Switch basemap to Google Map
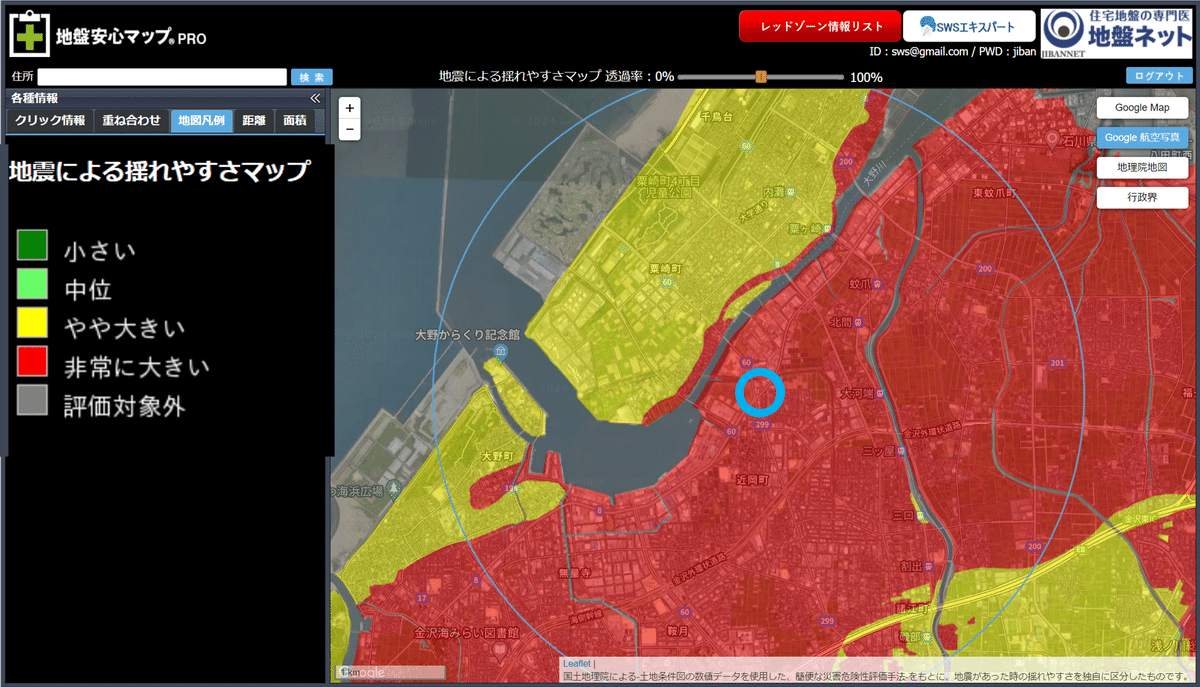 (x=1142, y=107)
